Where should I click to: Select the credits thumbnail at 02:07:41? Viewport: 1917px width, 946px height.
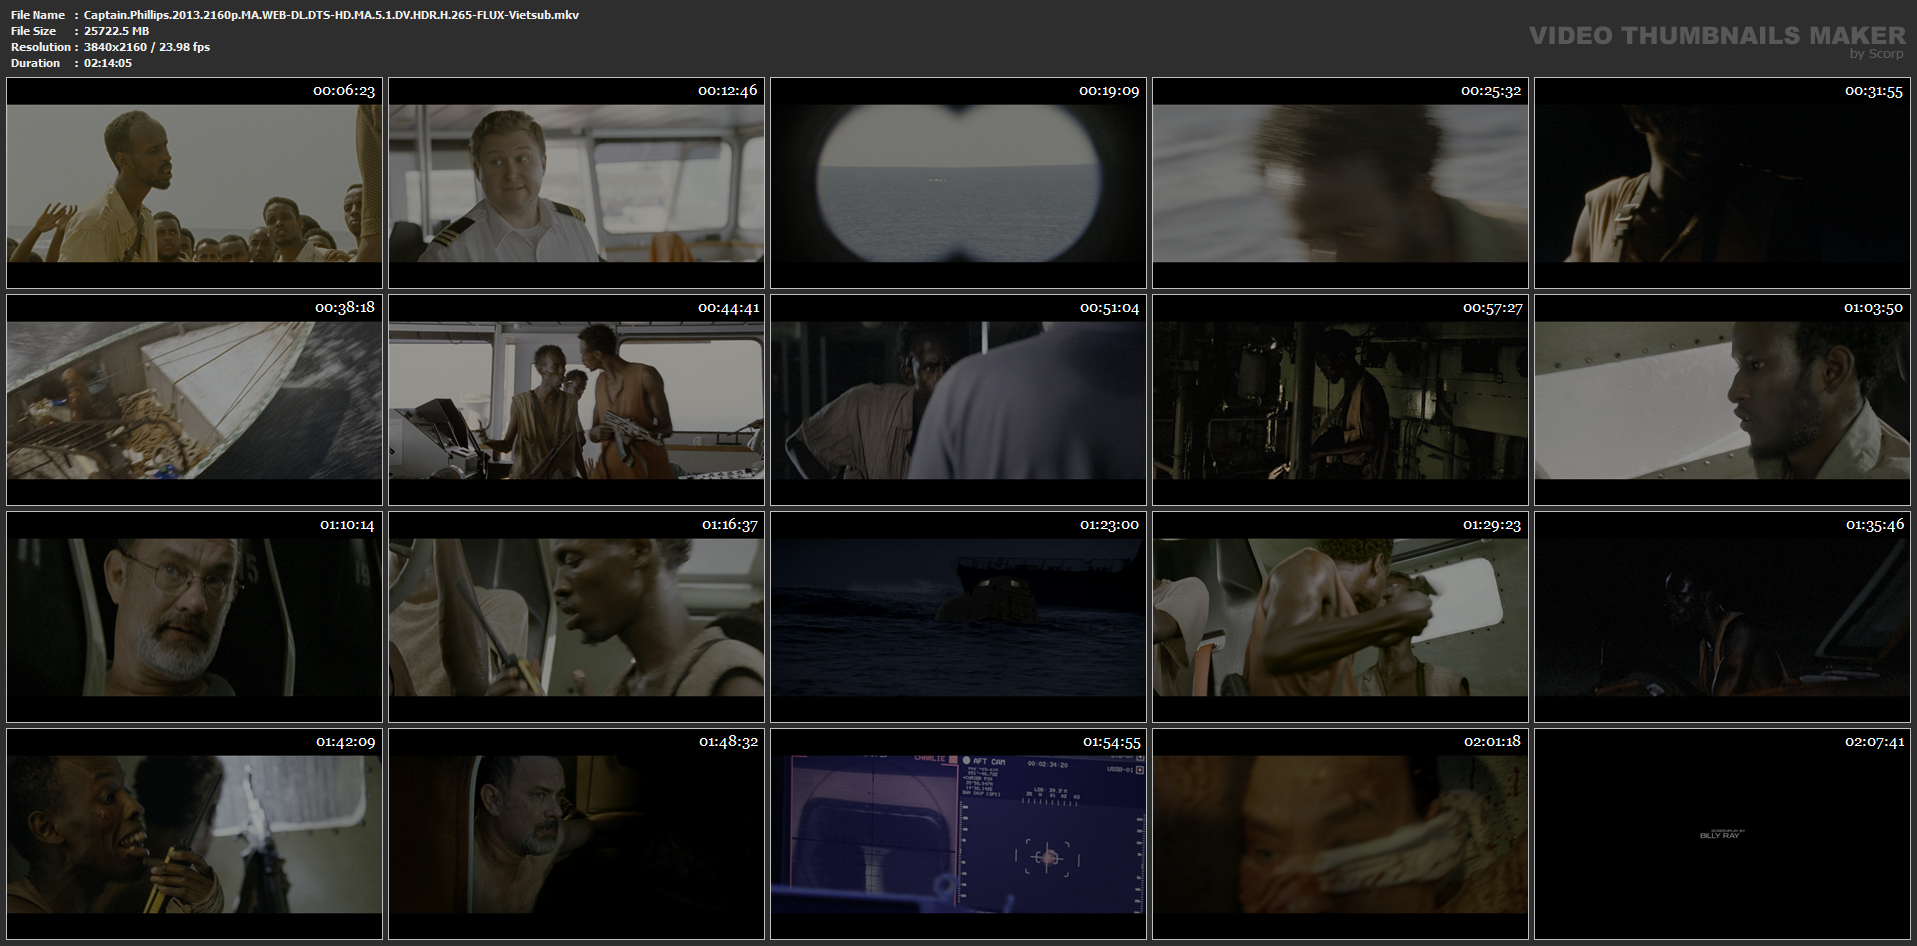coord(1722,834)
